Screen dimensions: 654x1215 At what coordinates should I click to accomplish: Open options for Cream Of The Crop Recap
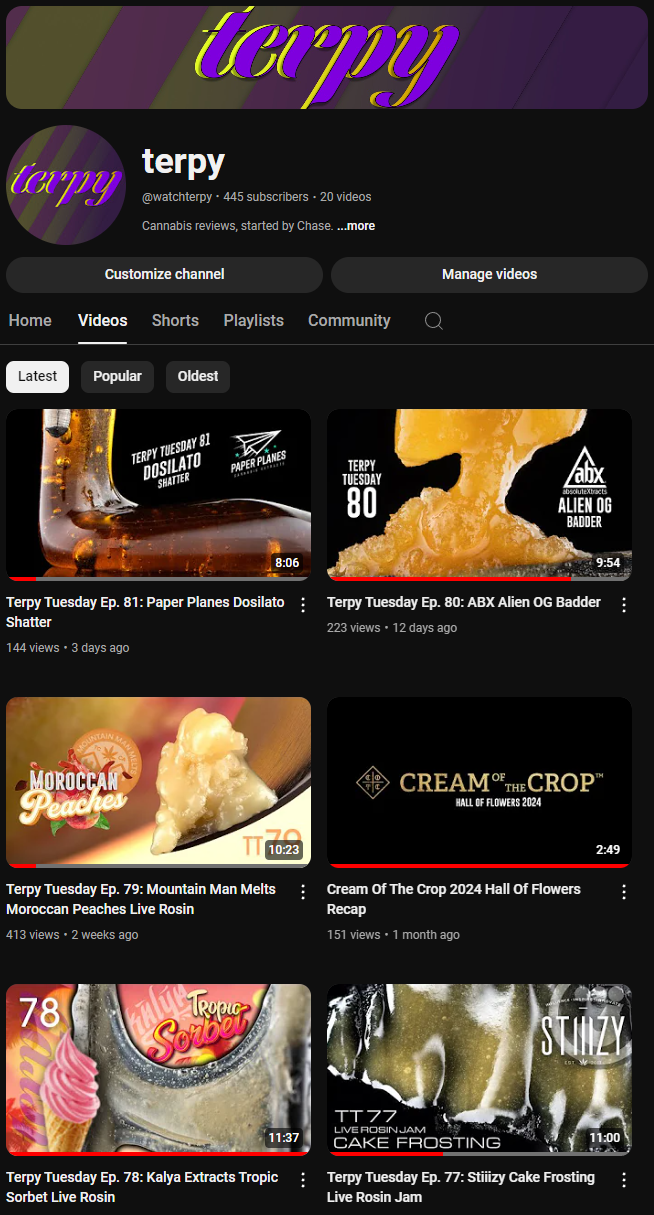point(624,892)
